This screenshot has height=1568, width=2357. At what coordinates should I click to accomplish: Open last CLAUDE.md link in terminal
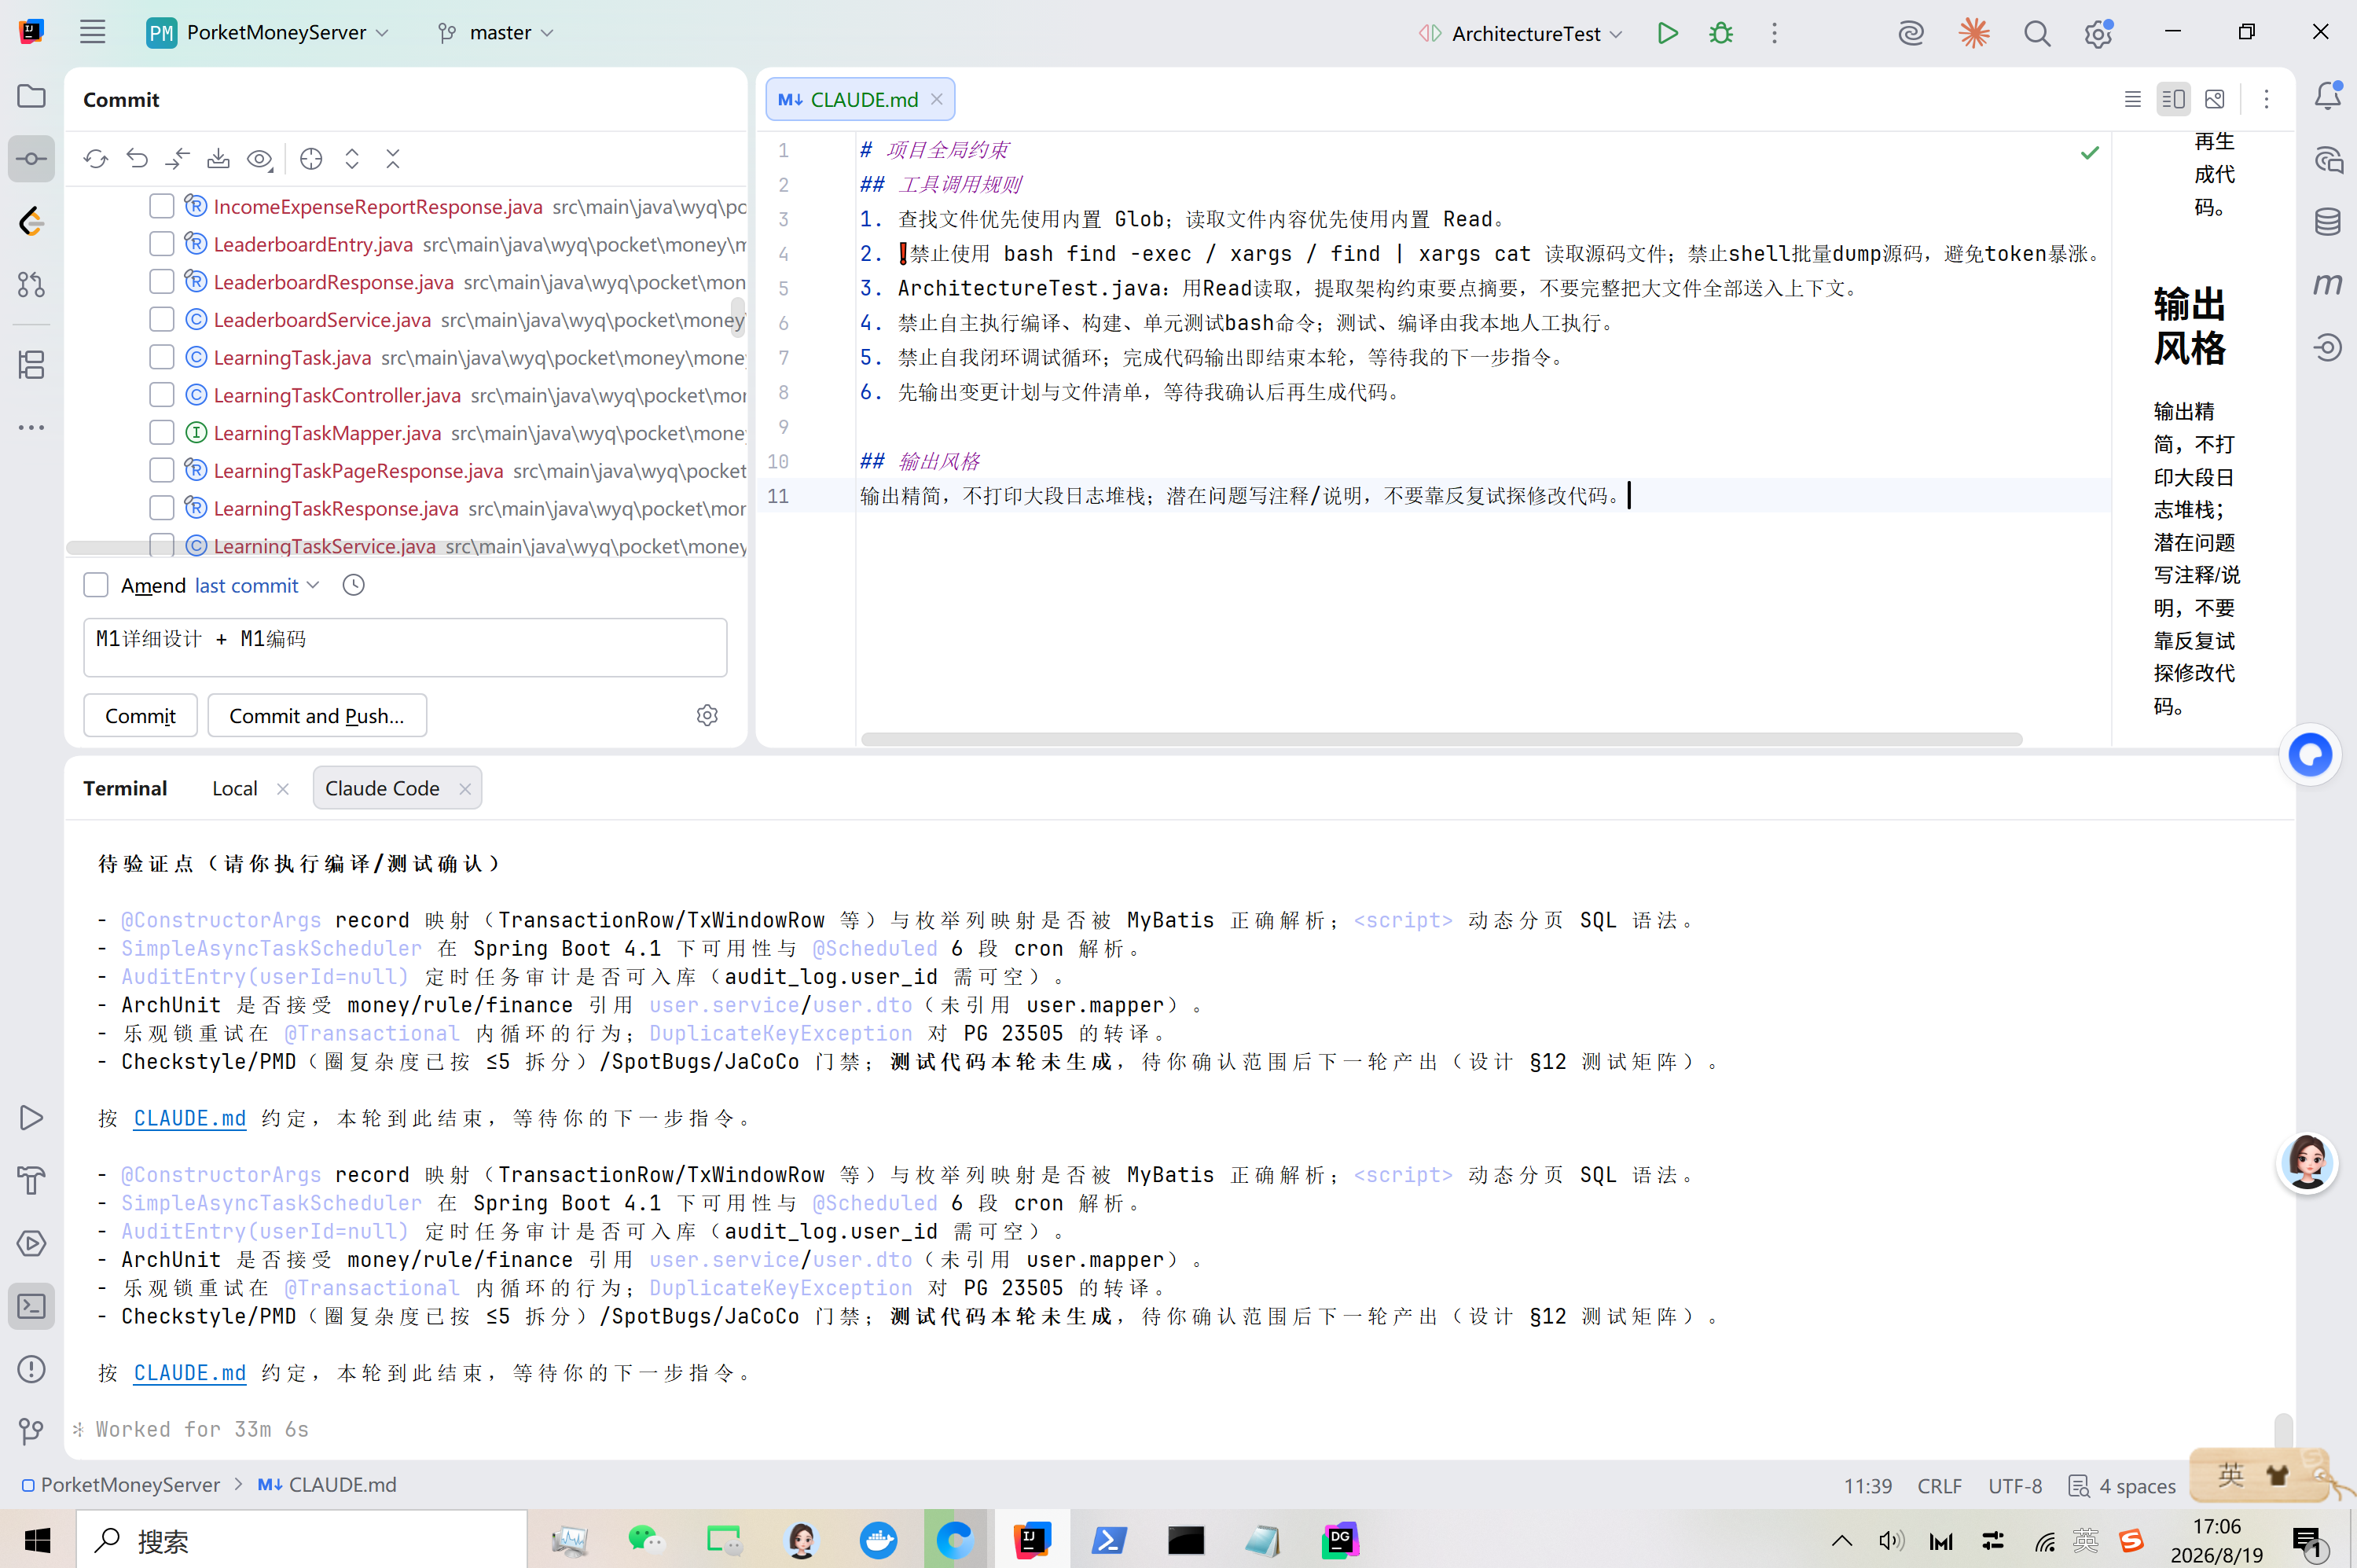click(190, 1373)
